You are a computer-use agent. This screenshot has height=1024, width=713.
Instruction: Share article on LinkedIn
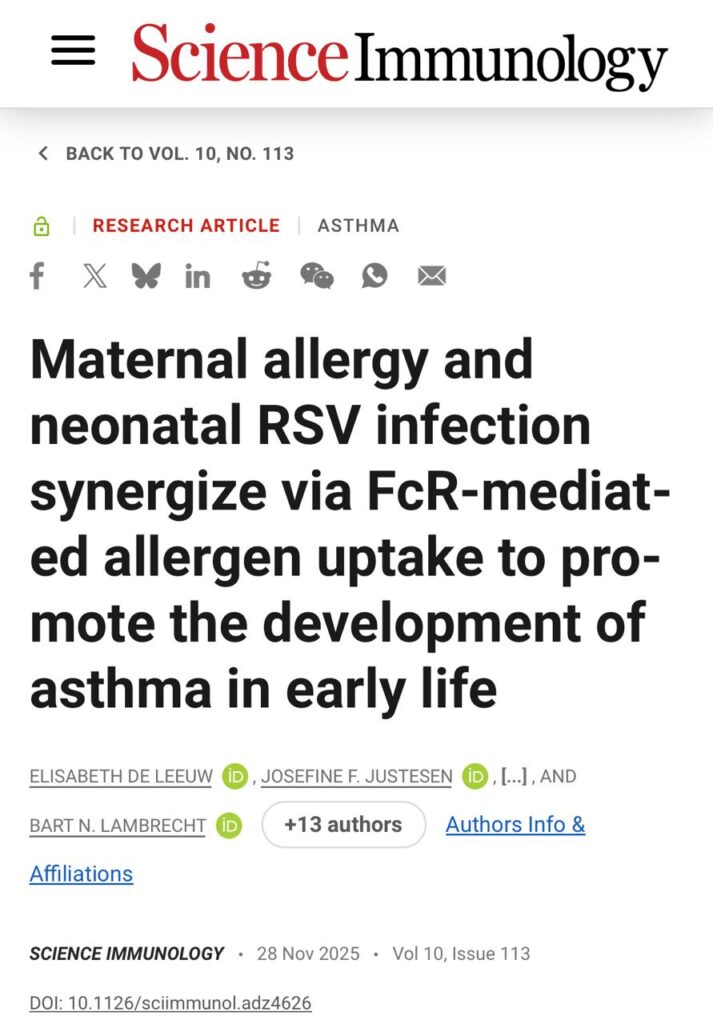click(197, 276)
